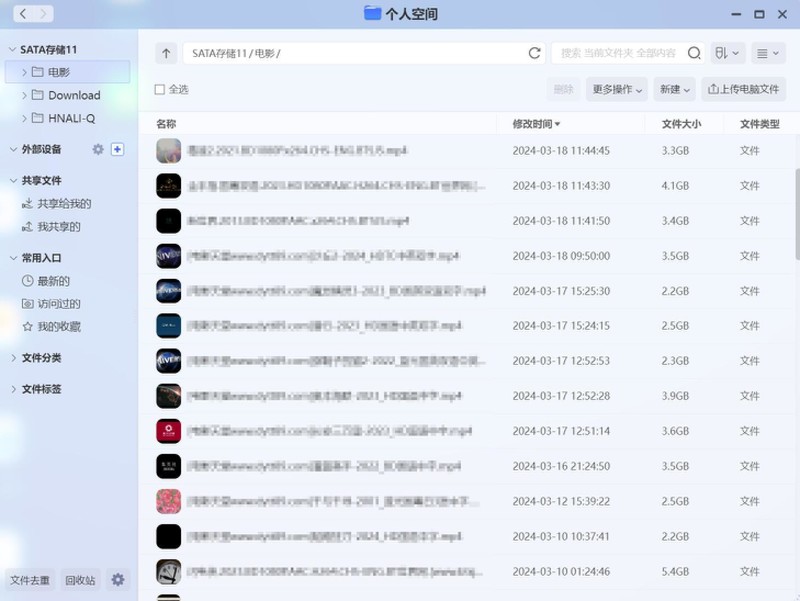Expand the 文件标签 section
This screenshot has width=800, height=601.
point(13,389)
